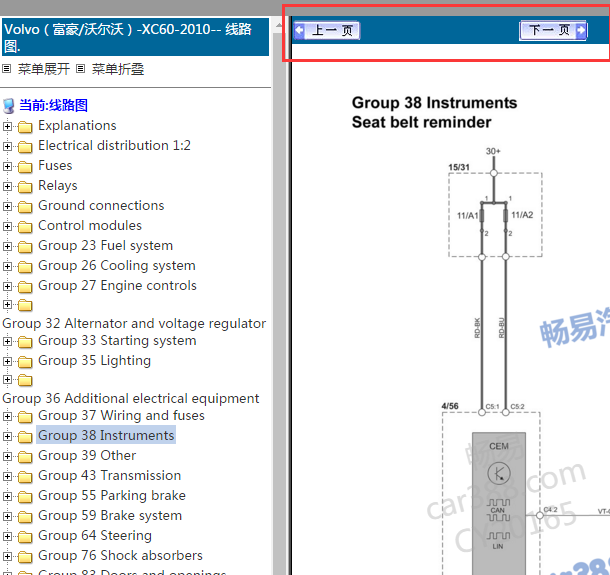Viewport: 610px width, 575px height.
Task: Click the Group 36 Additional electrical folder icon
Action: 25,380
